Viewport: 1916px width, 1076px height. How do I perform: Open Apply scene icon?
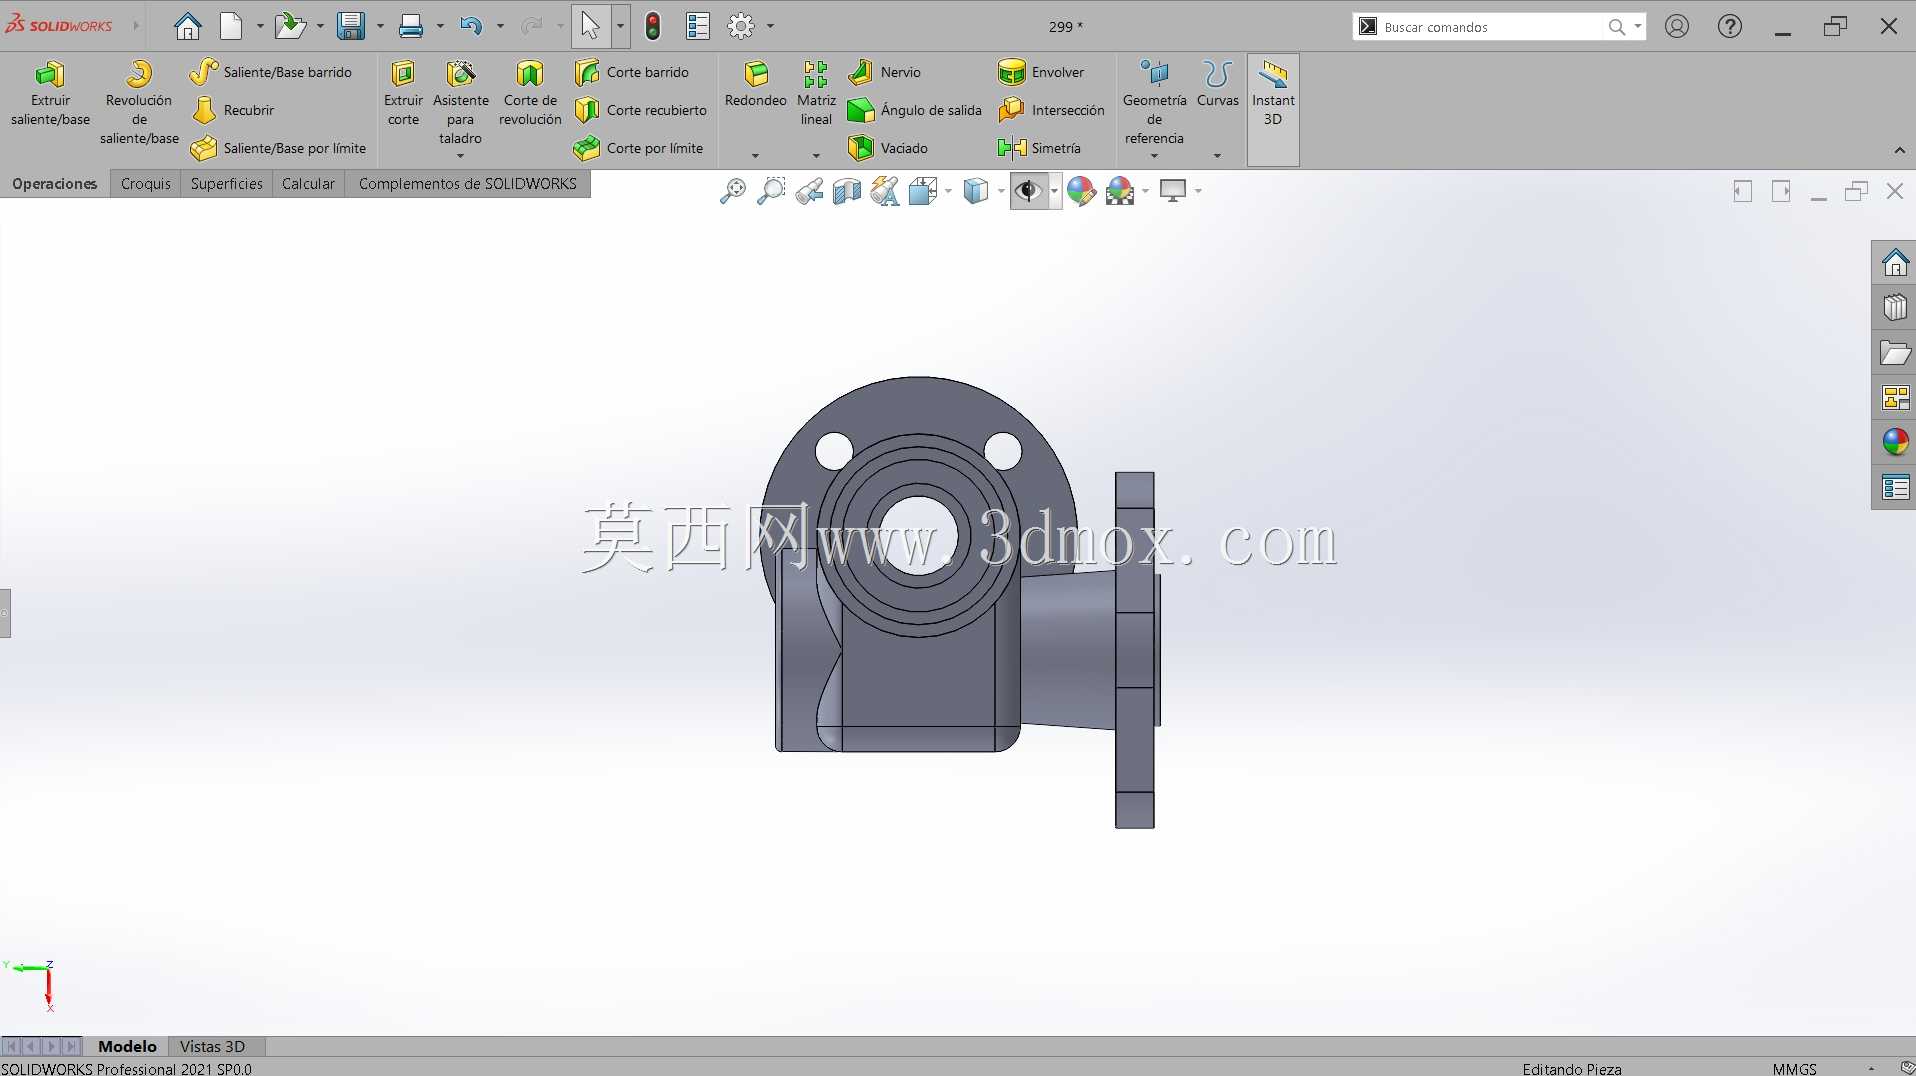(x=1120, y=191)
